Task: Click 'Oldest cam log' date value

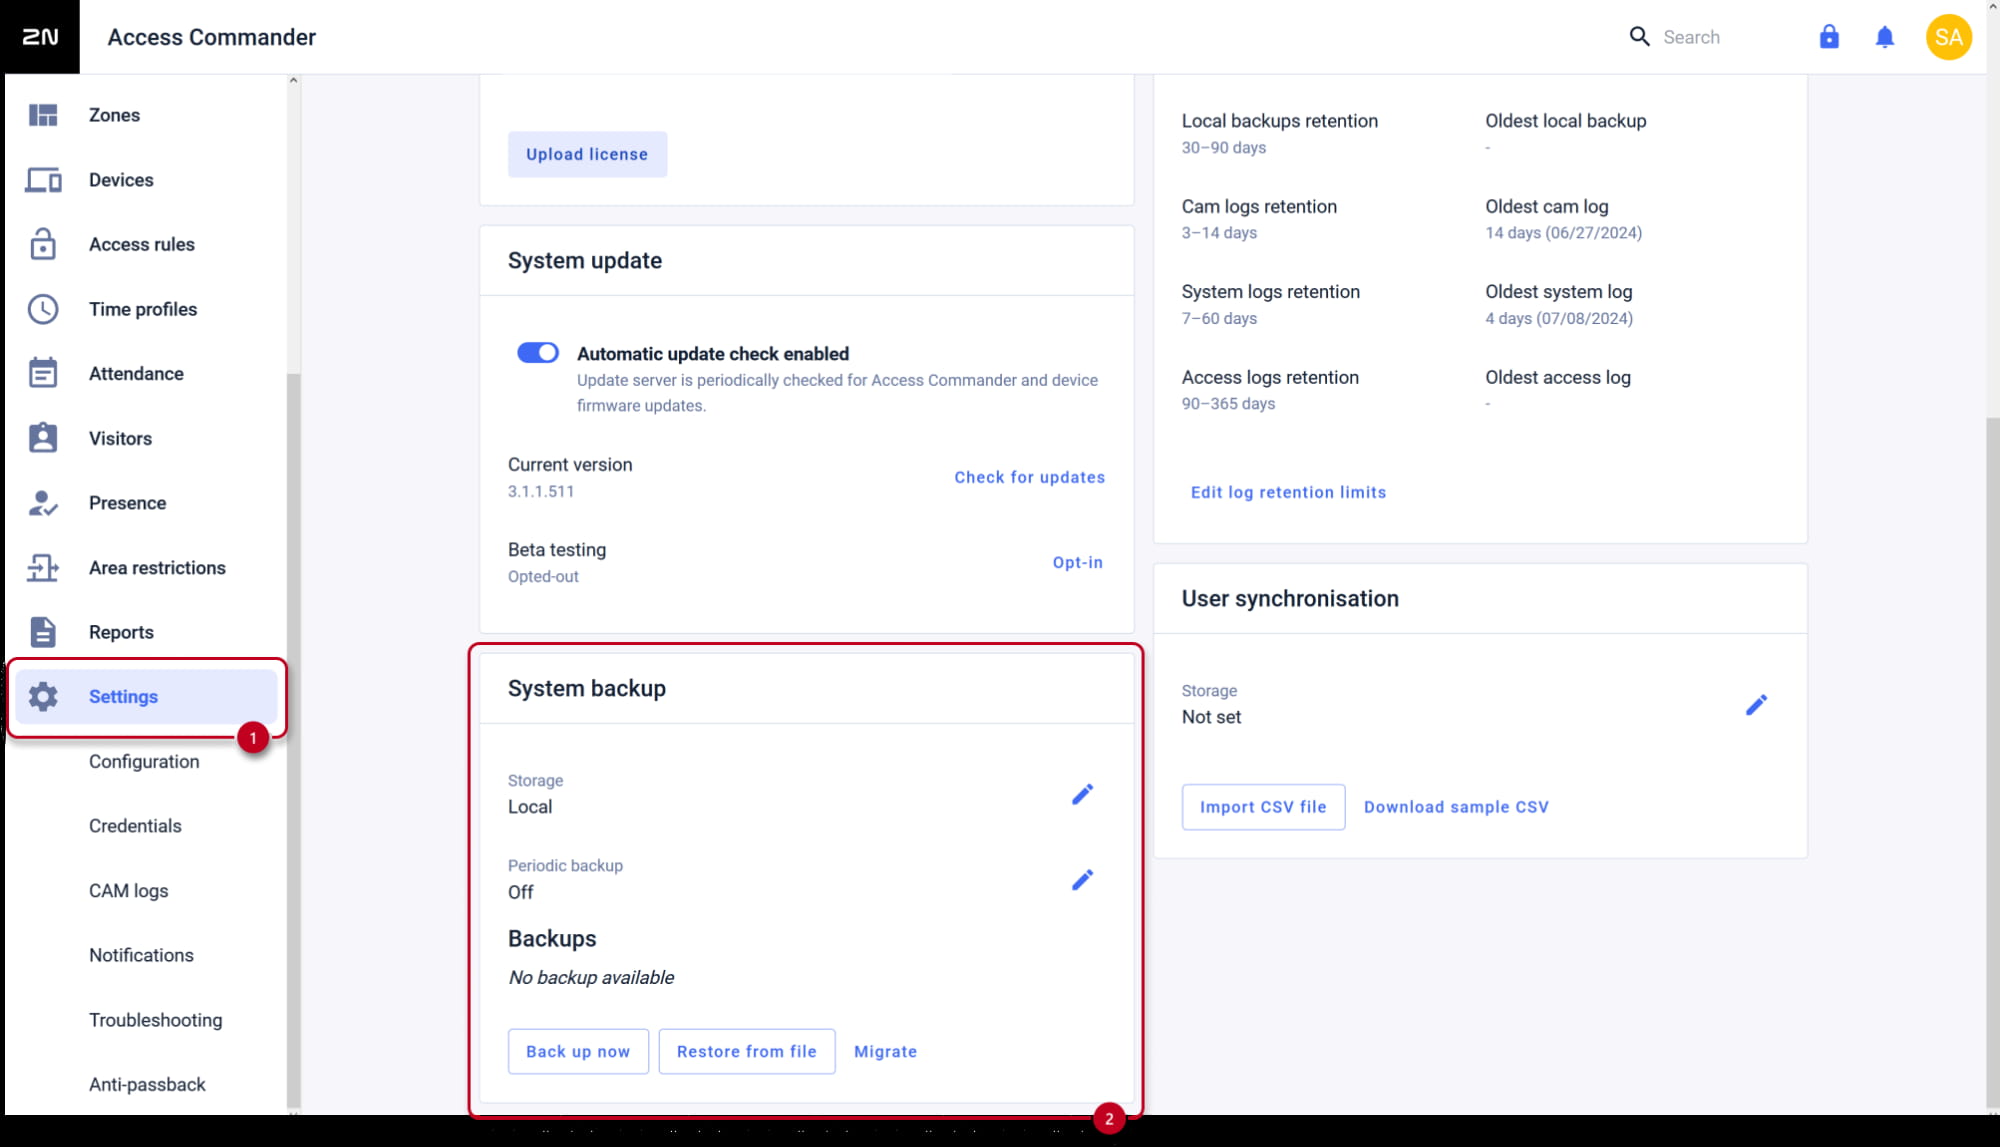Action: (1563, 232)
